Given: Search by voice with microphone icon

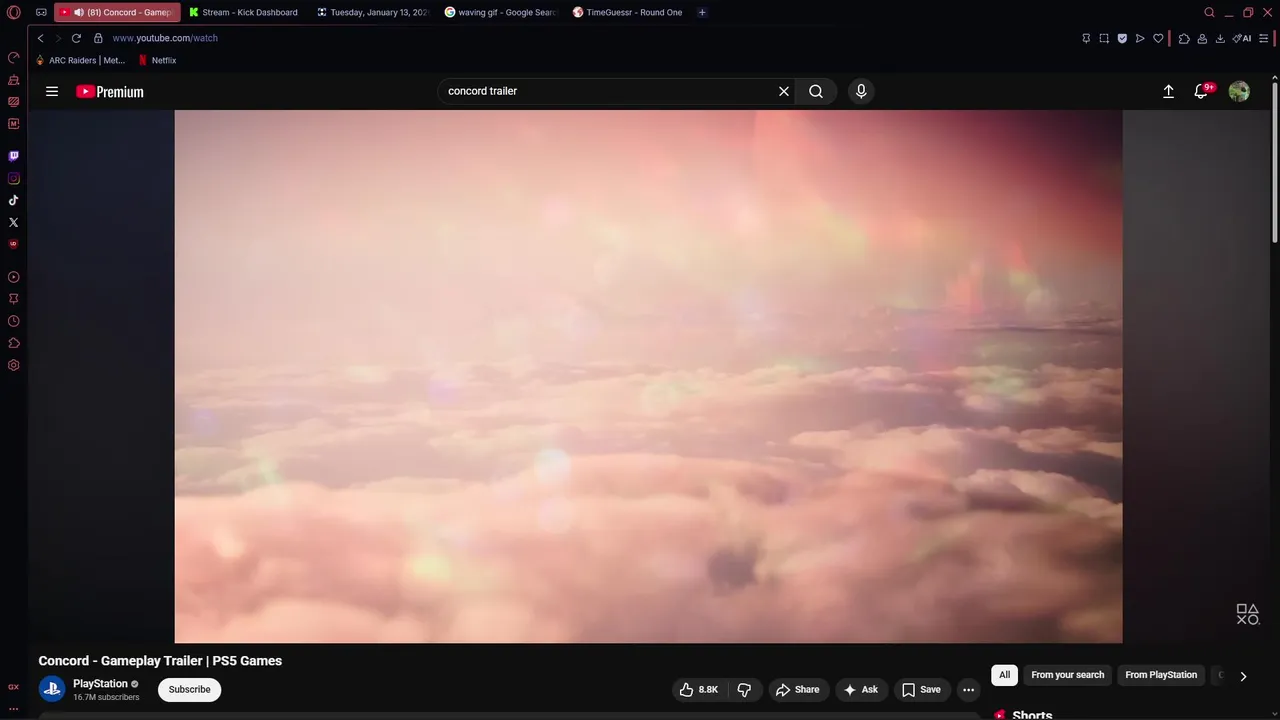Looking at the screenshot, I should (x=861, y=91).
